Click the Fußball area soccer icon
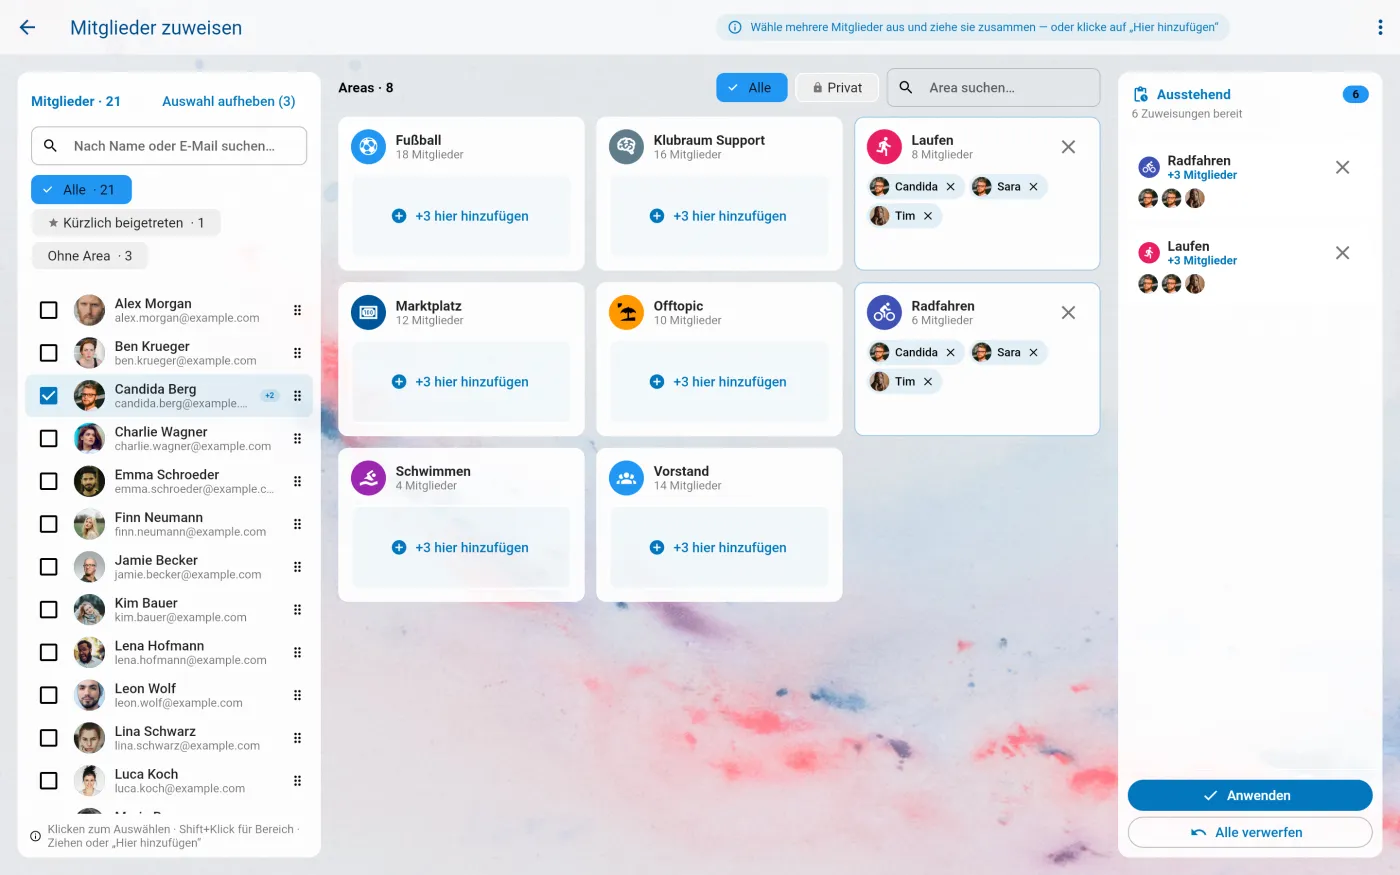Image resolution: width=1400 pixels, height=875 pixels. click(x=368, y=147)
